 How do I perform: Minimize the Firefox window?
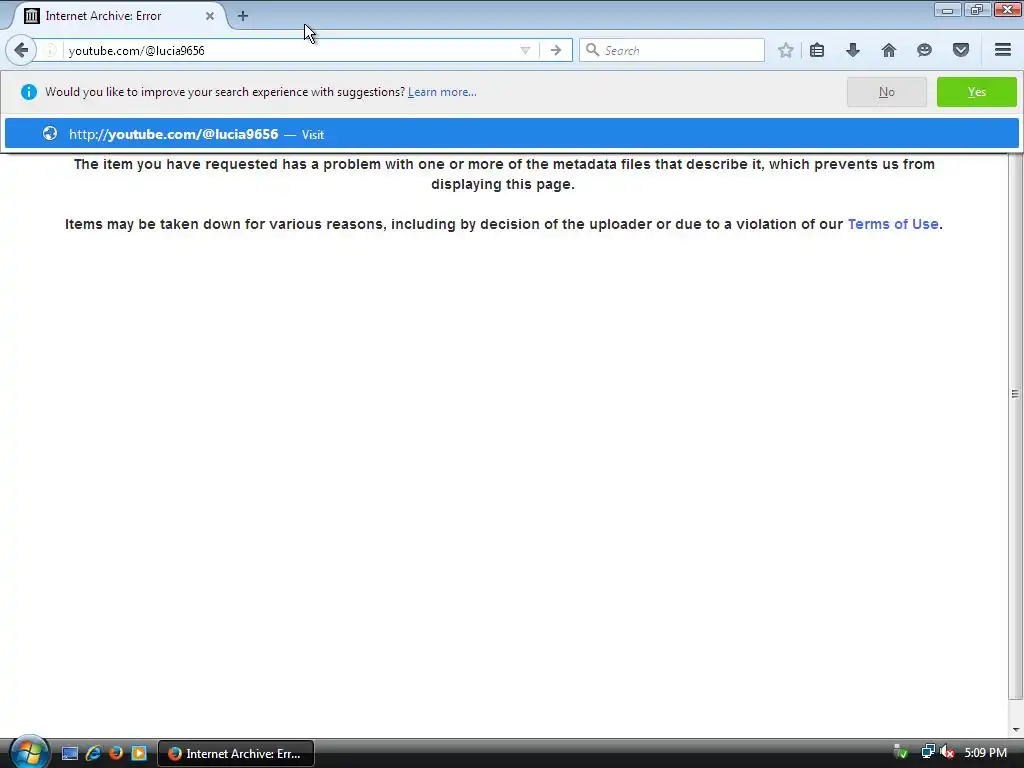tap(948, 10)
